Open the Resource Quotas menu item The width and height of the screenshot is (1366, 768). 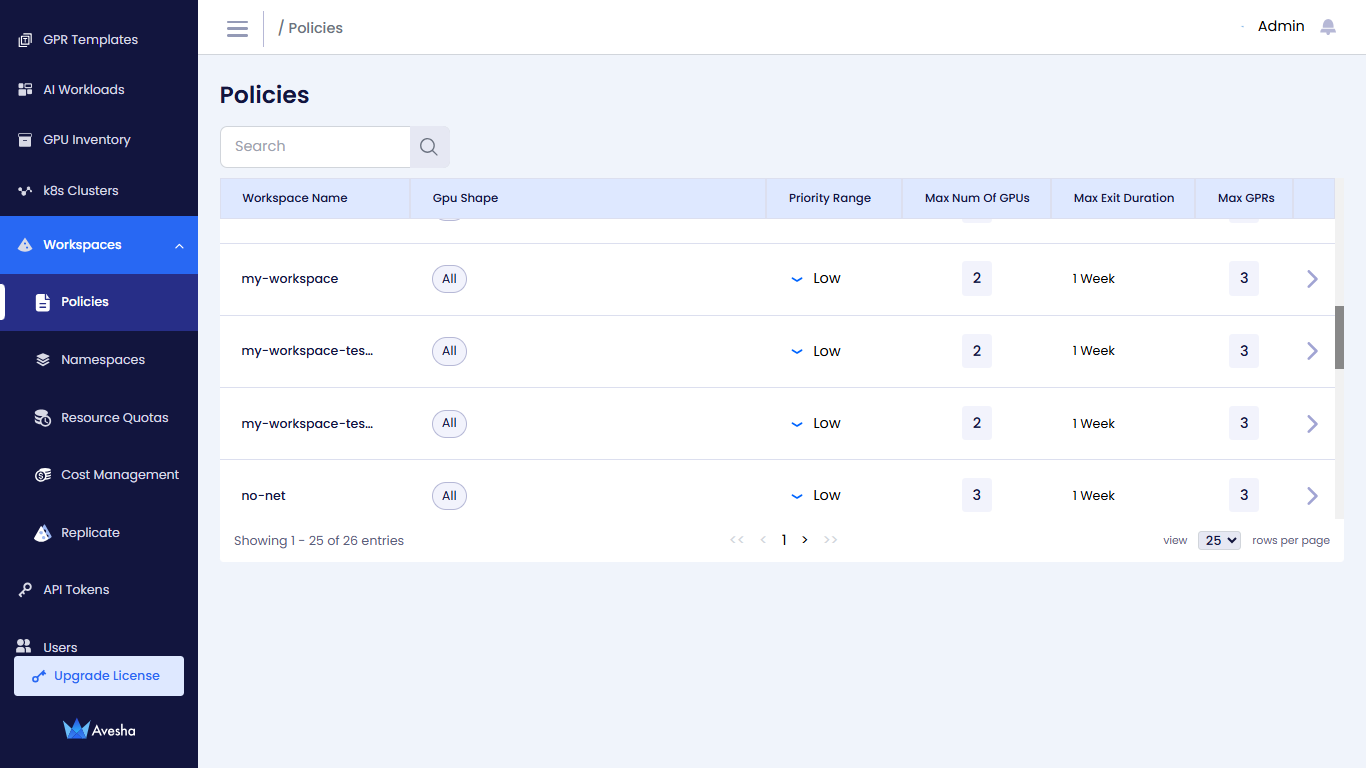pyautogui.click(x=114, y=418)
